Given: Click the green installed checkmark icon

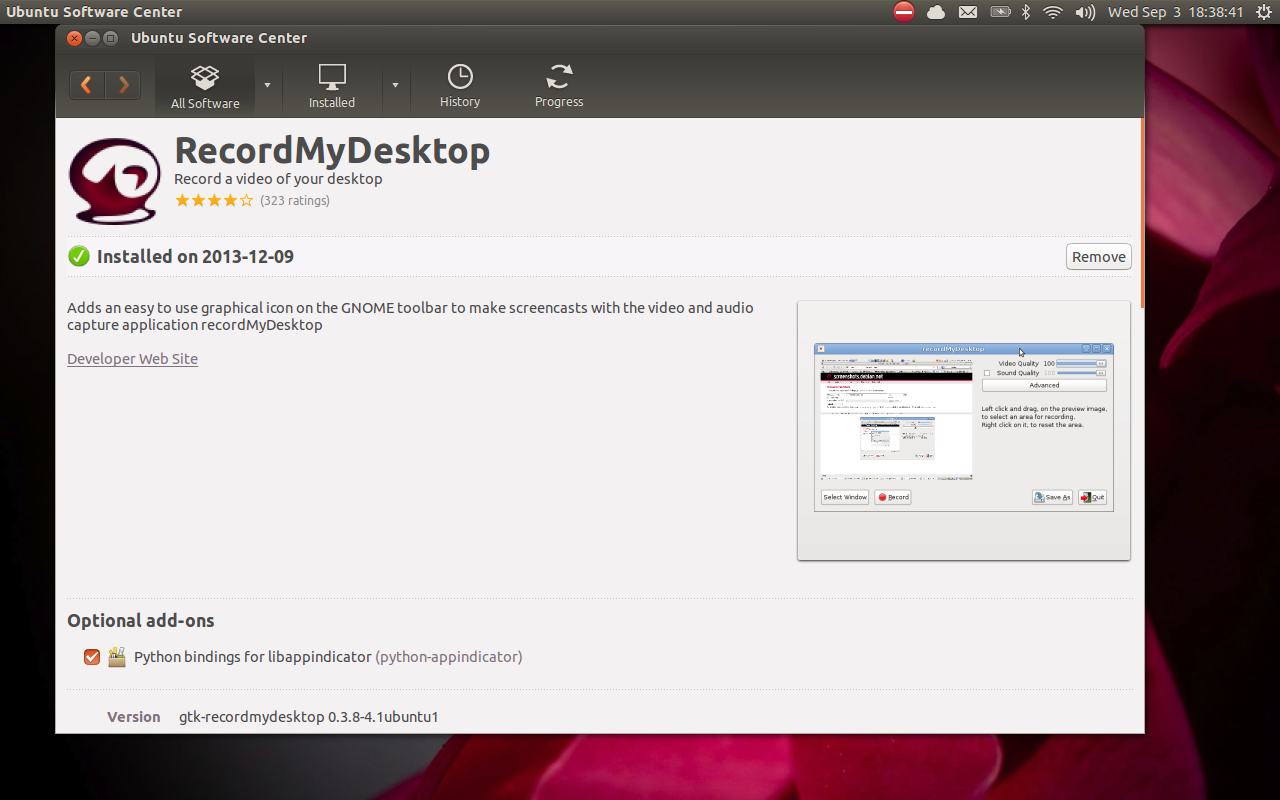Looking at the screenshot, I should pyautogui.click(x=78, y=256).
